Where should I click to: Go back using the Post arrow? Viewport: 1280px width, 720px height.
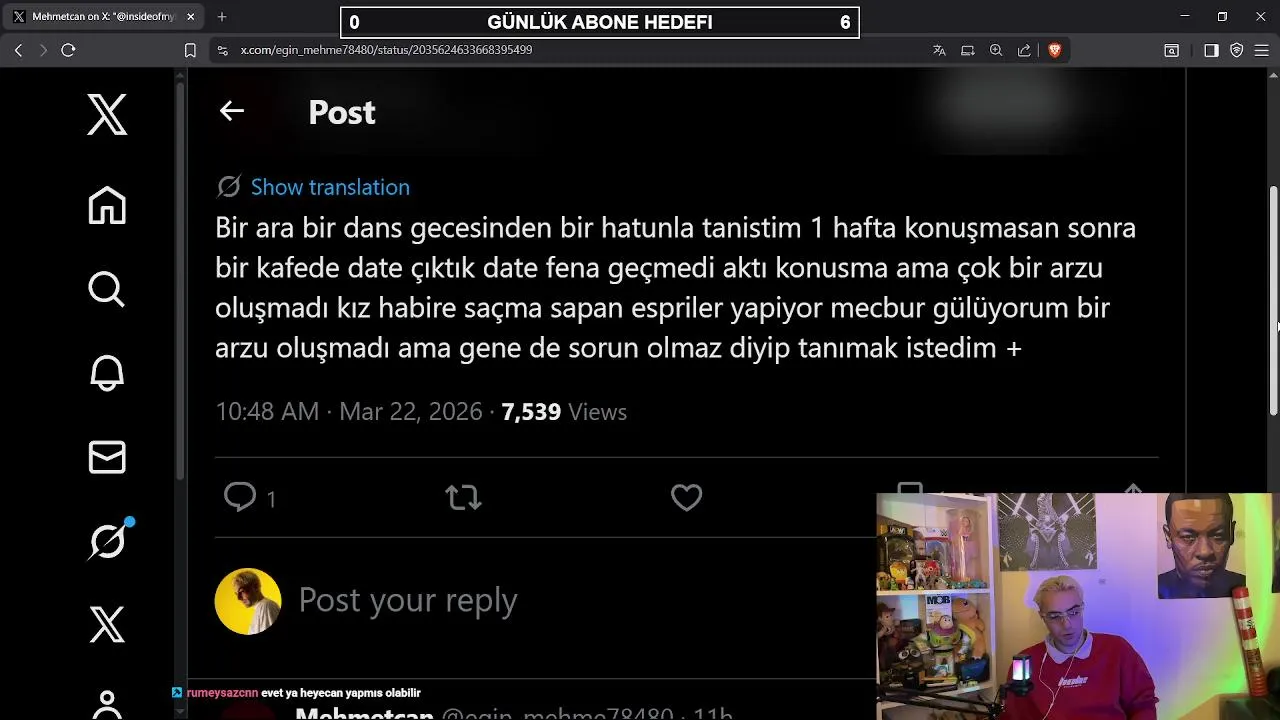(232, 111)
